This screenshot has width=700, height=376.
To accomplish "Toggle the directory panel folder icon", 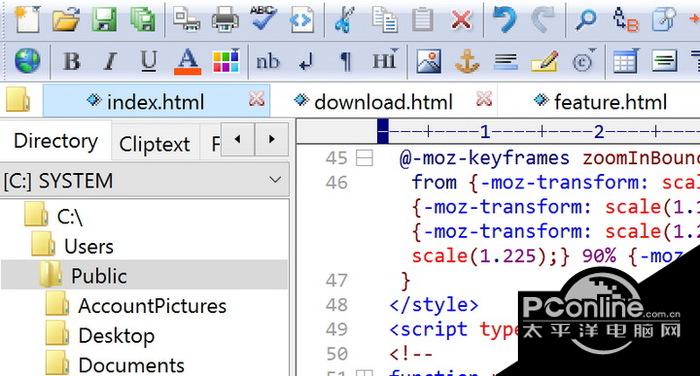I will [x=18, y=100].
